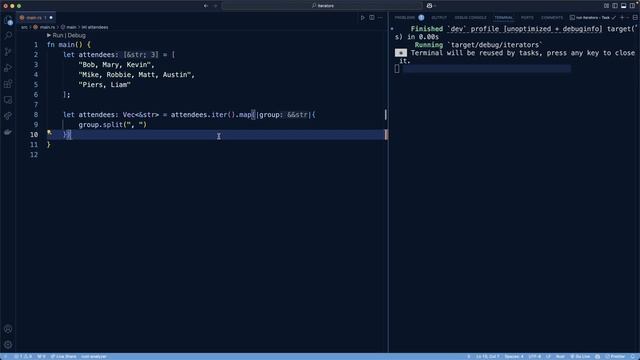This screenshot has width=640, height=360.
Task: Open the Manage gear icon
Action: click(x=8, y=345)
